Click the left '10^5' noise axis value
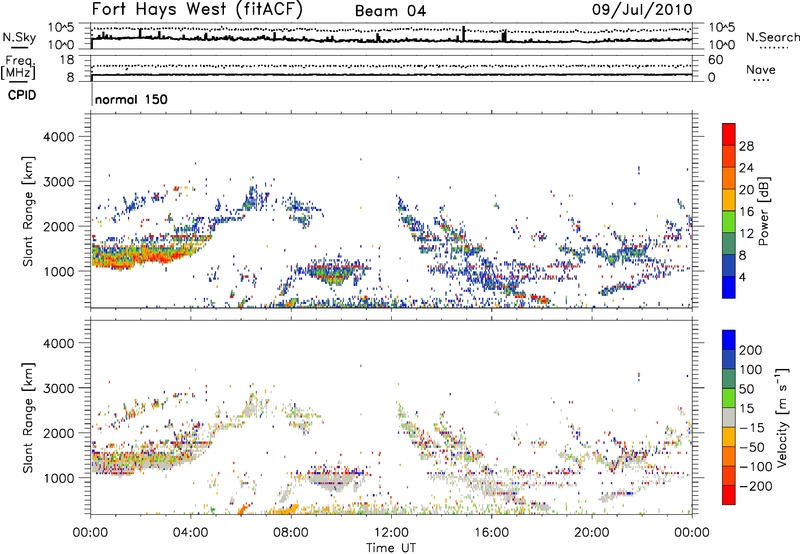The image size is (800, 554). point(61,28)
